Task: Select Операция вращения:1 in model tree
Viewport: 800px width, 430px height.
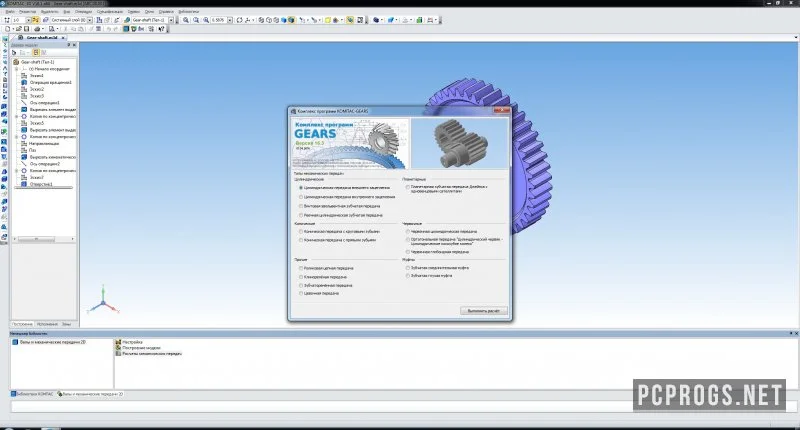Action: point(51,82)
